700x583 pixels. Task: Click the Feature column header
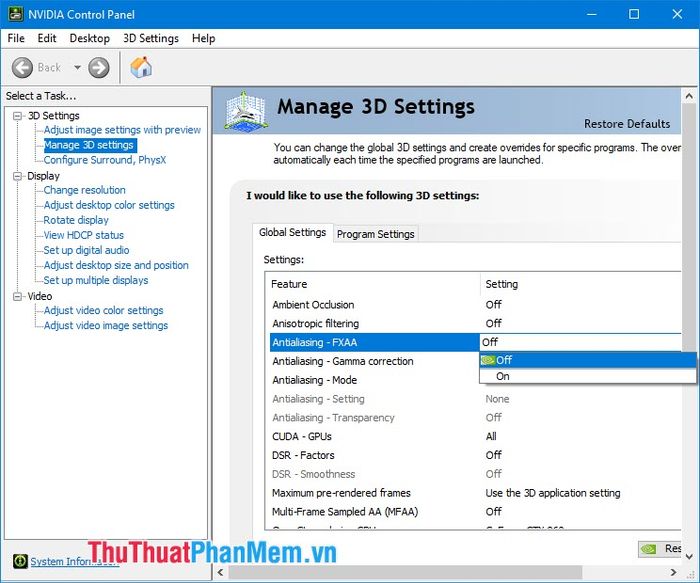(373, 284)
